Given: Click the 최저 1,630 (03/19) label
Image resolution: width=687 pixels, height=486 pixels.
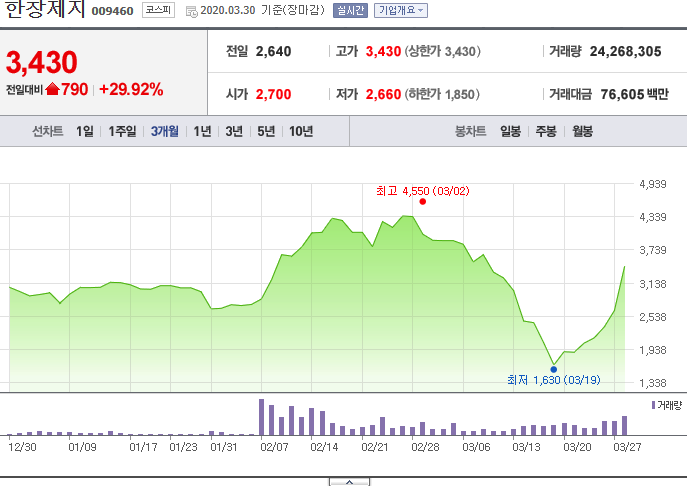Looking at the screenshot, I should click(x=554, y=380).
